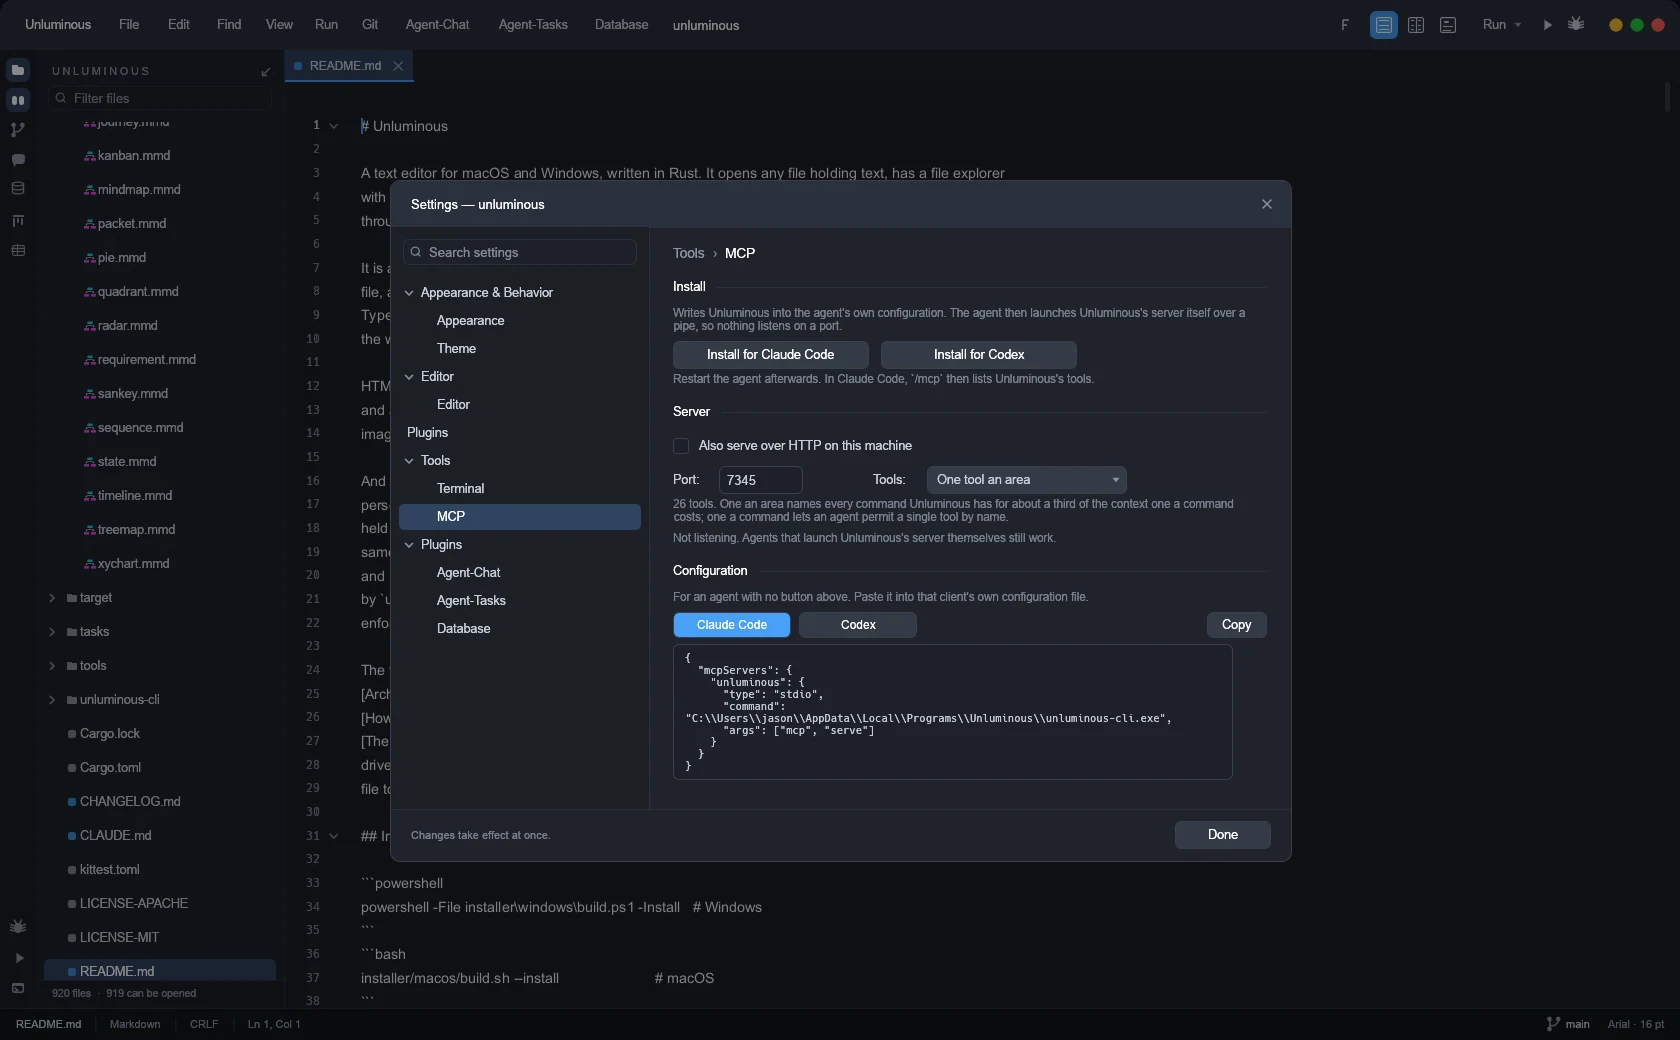Select the preview layout icon in toolbar

pos(1448,25)
